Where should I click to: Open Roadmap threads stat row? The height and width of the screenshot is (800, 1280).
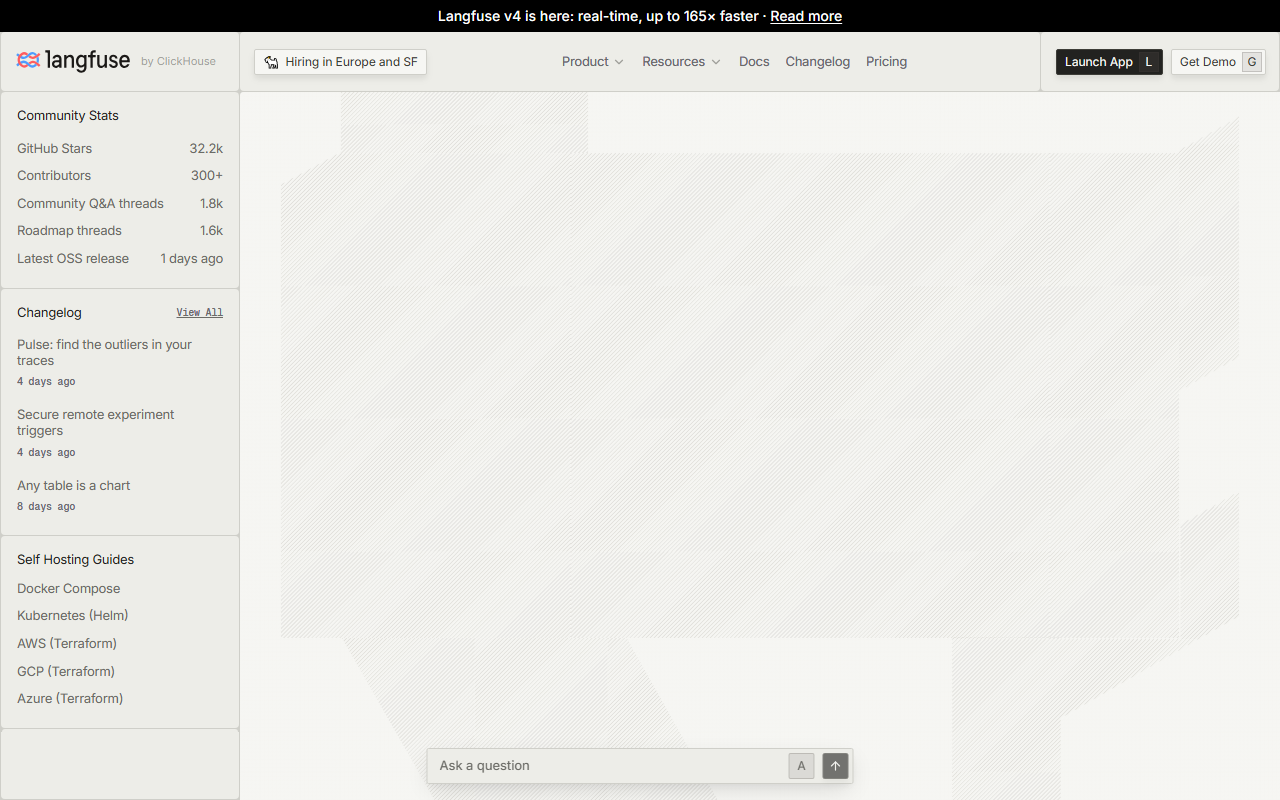120,231
